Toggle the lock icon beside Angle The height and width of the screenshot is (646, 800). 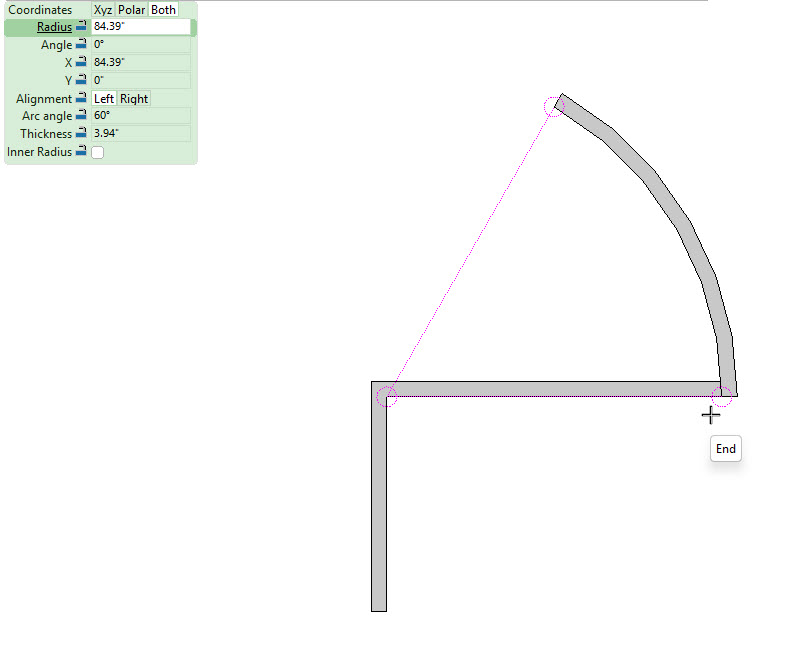(x=81, y=44)
